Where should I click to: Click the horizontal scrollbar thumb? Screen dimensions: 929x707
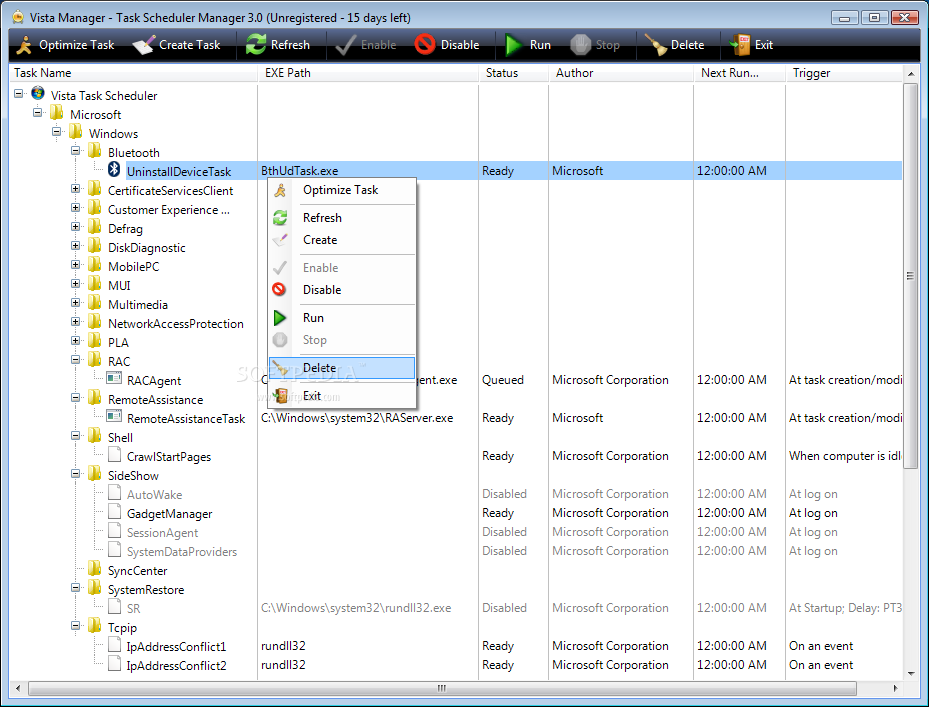[442, 688]
